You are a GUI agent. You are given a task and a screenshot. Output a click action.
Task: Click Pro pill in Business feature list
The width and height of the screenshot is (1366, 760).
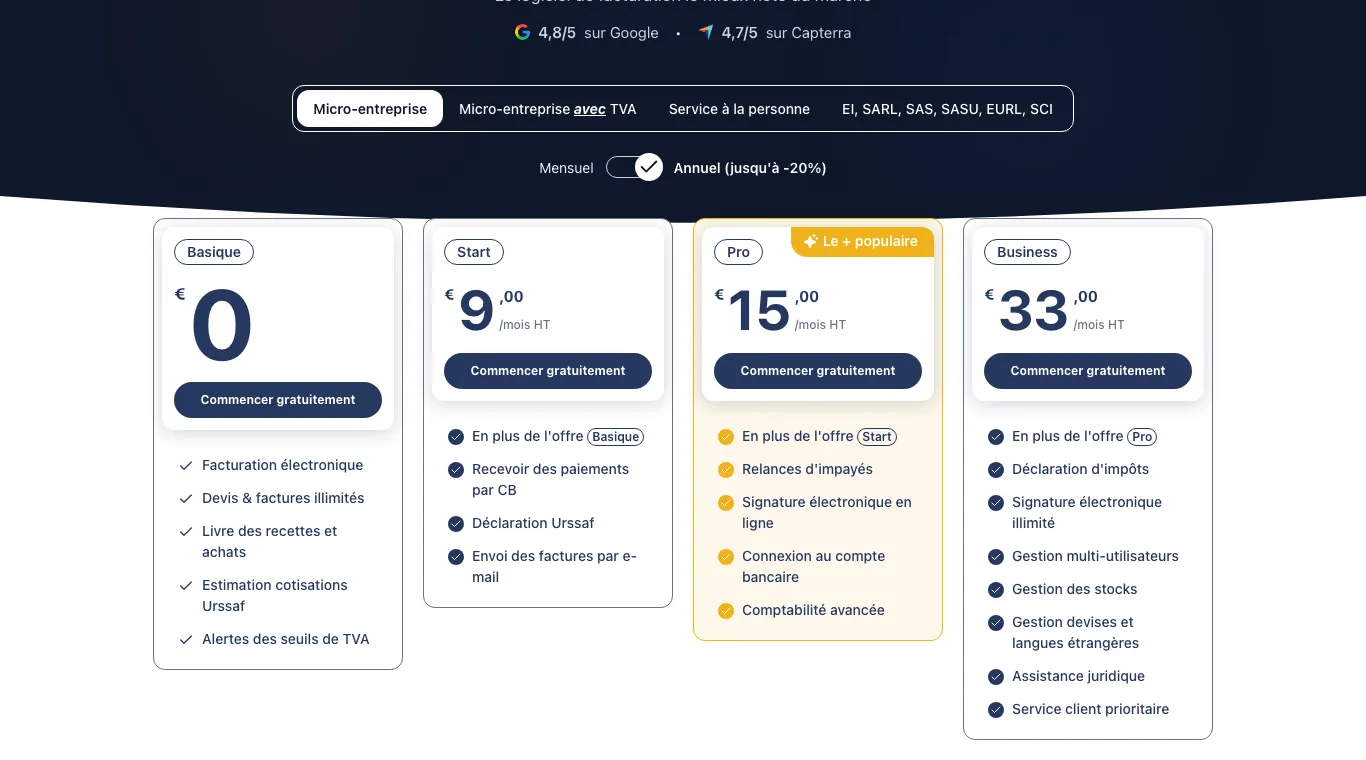tap(1143, 437)
